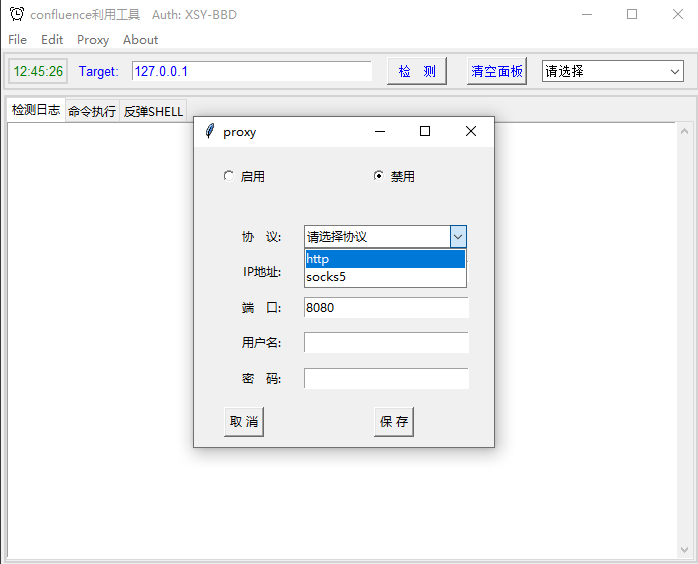698x564 pixels.
Task: Choose socks5 from the protocol list
Action: [x=386, y=277]
